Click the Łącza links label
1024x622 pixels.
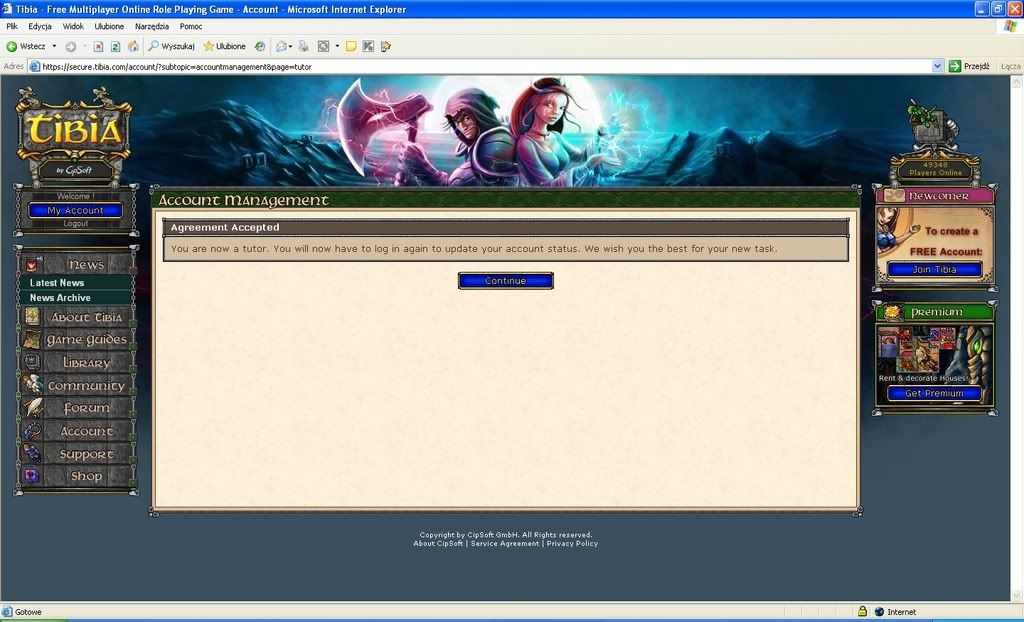click(1010, 67)
